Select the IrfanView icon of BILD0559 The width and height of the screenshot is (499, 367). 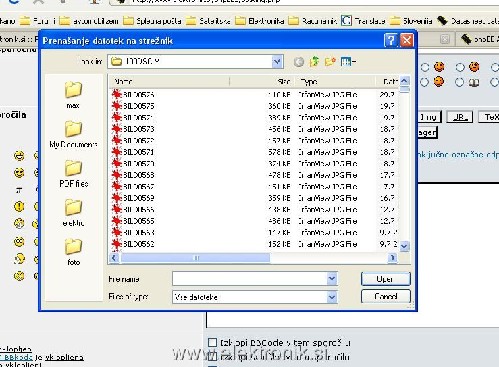(116, 198)
